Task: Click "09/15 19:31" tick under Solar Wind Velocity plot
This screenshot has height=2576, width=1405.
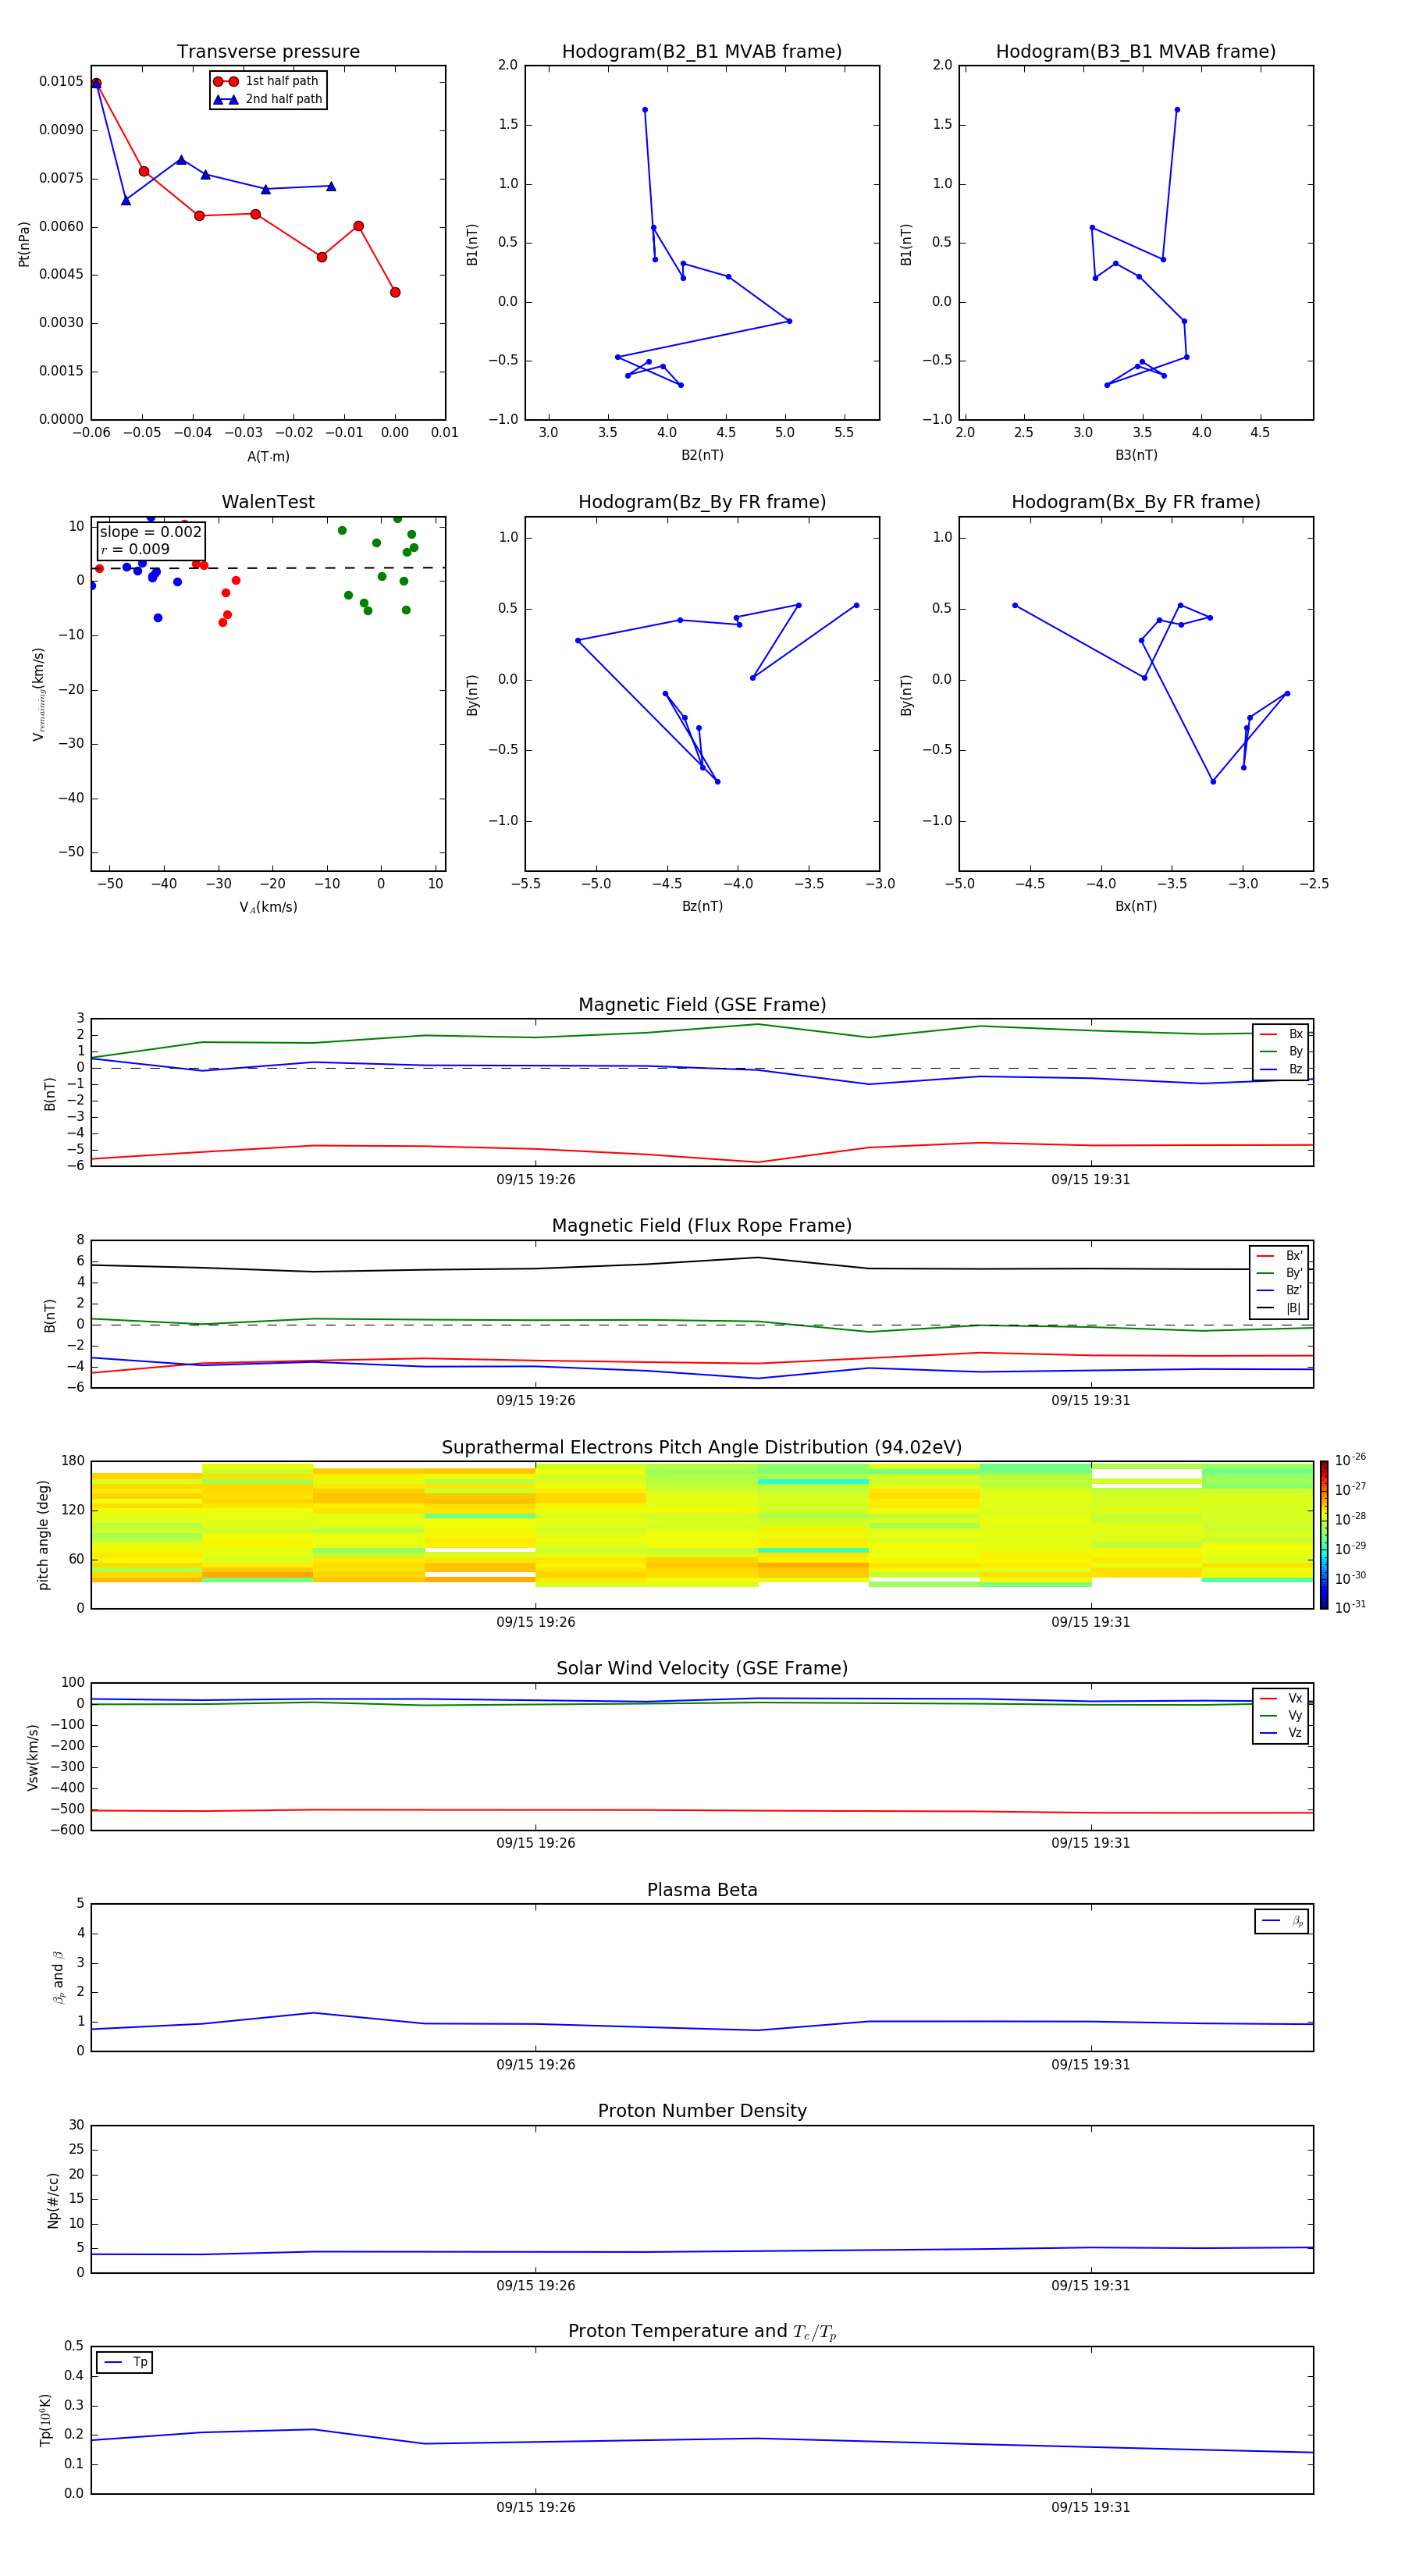Action: point(1091,1843)
